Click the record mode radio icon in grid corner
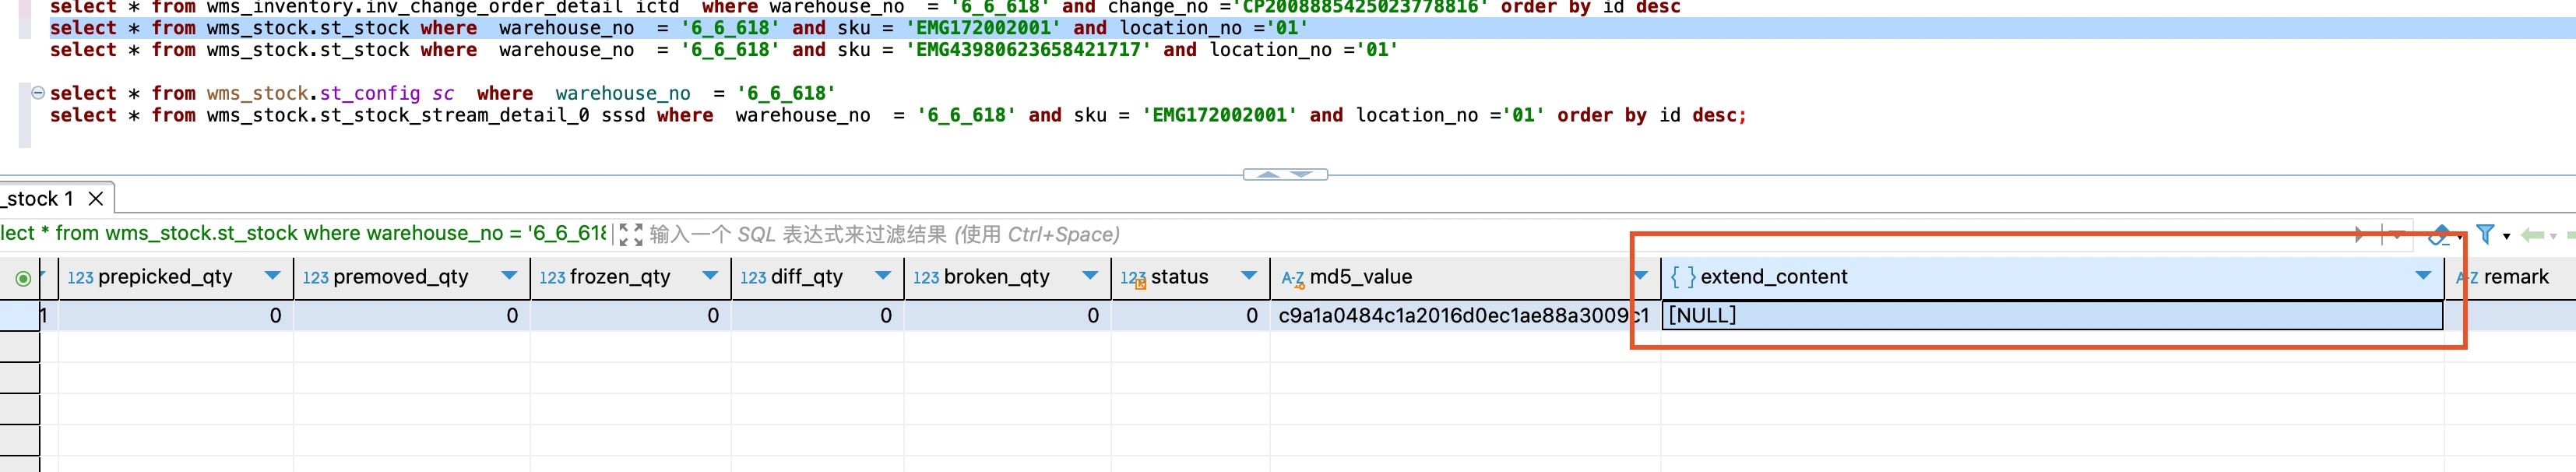Image resolution: width=2576 pixels, height=472 pixels. (22, 278)
